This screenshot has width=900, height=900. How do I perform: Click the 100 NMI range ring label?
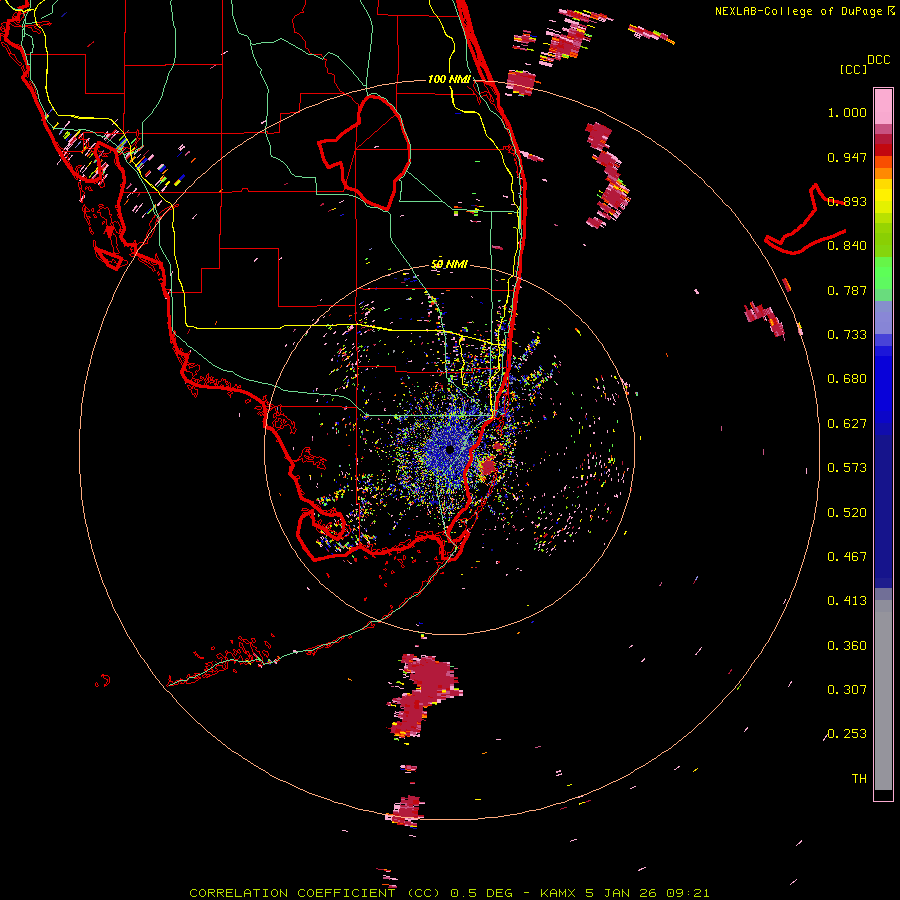tap(449, 79)
